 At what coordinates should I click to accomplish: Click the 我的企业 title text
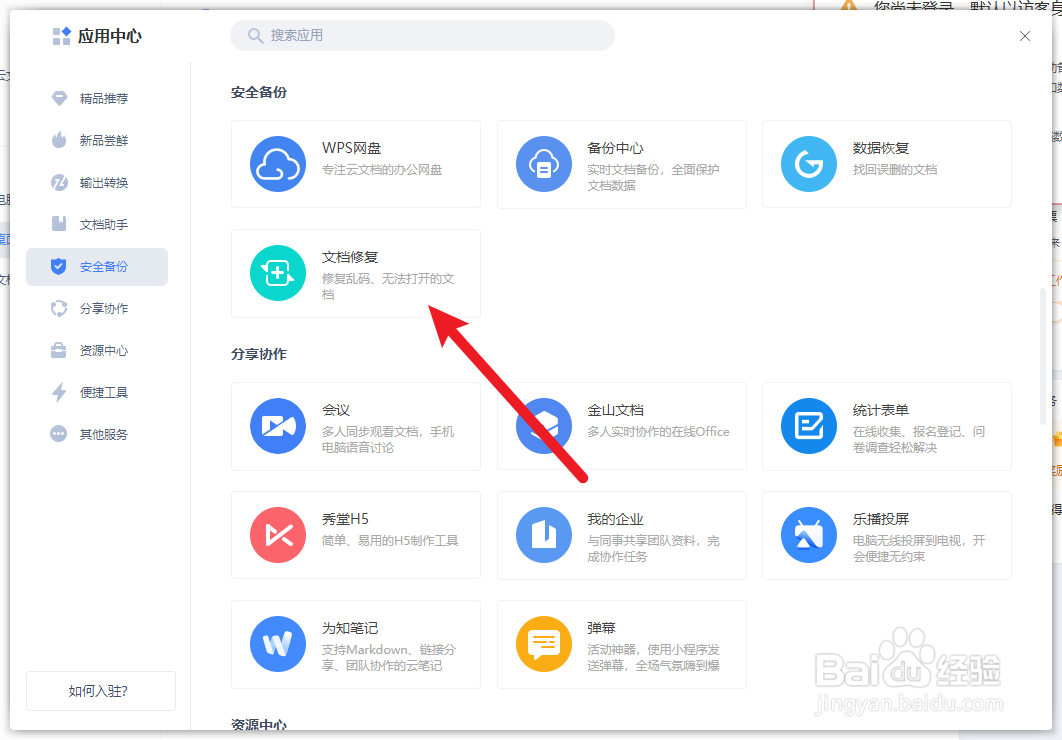(x=615, y=519)
